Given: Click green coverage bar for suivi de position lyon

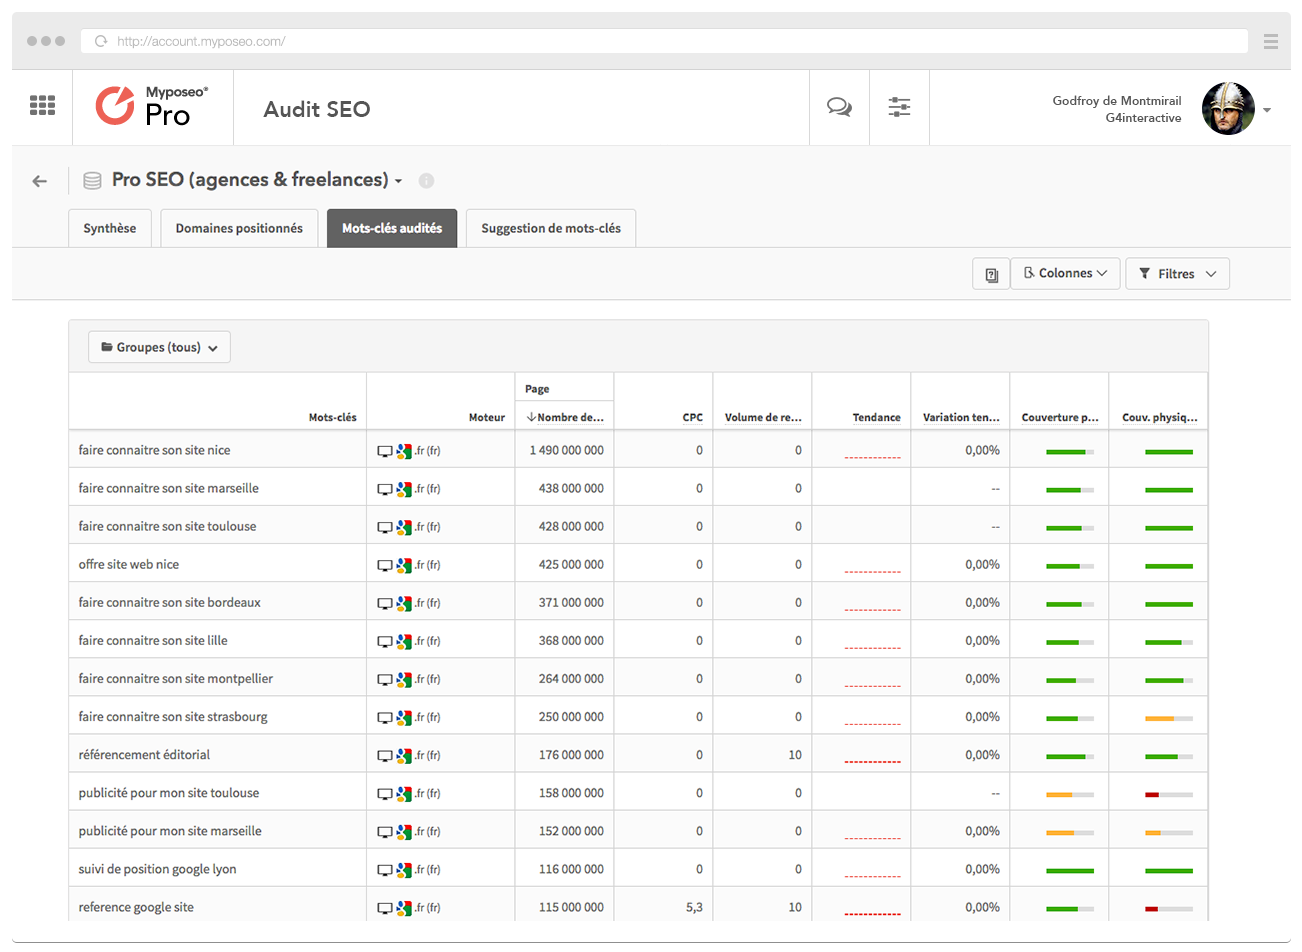Looking at the screenshot, I should (x=1069, y=870).
